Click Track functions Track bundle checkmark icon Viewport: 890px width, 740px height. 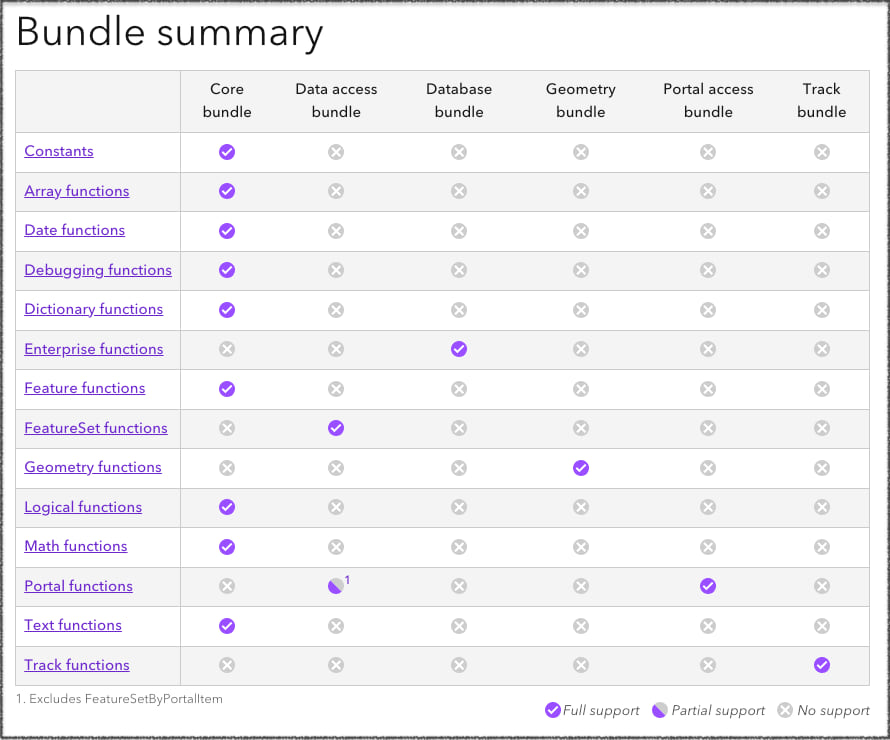[x=822, y=665]
